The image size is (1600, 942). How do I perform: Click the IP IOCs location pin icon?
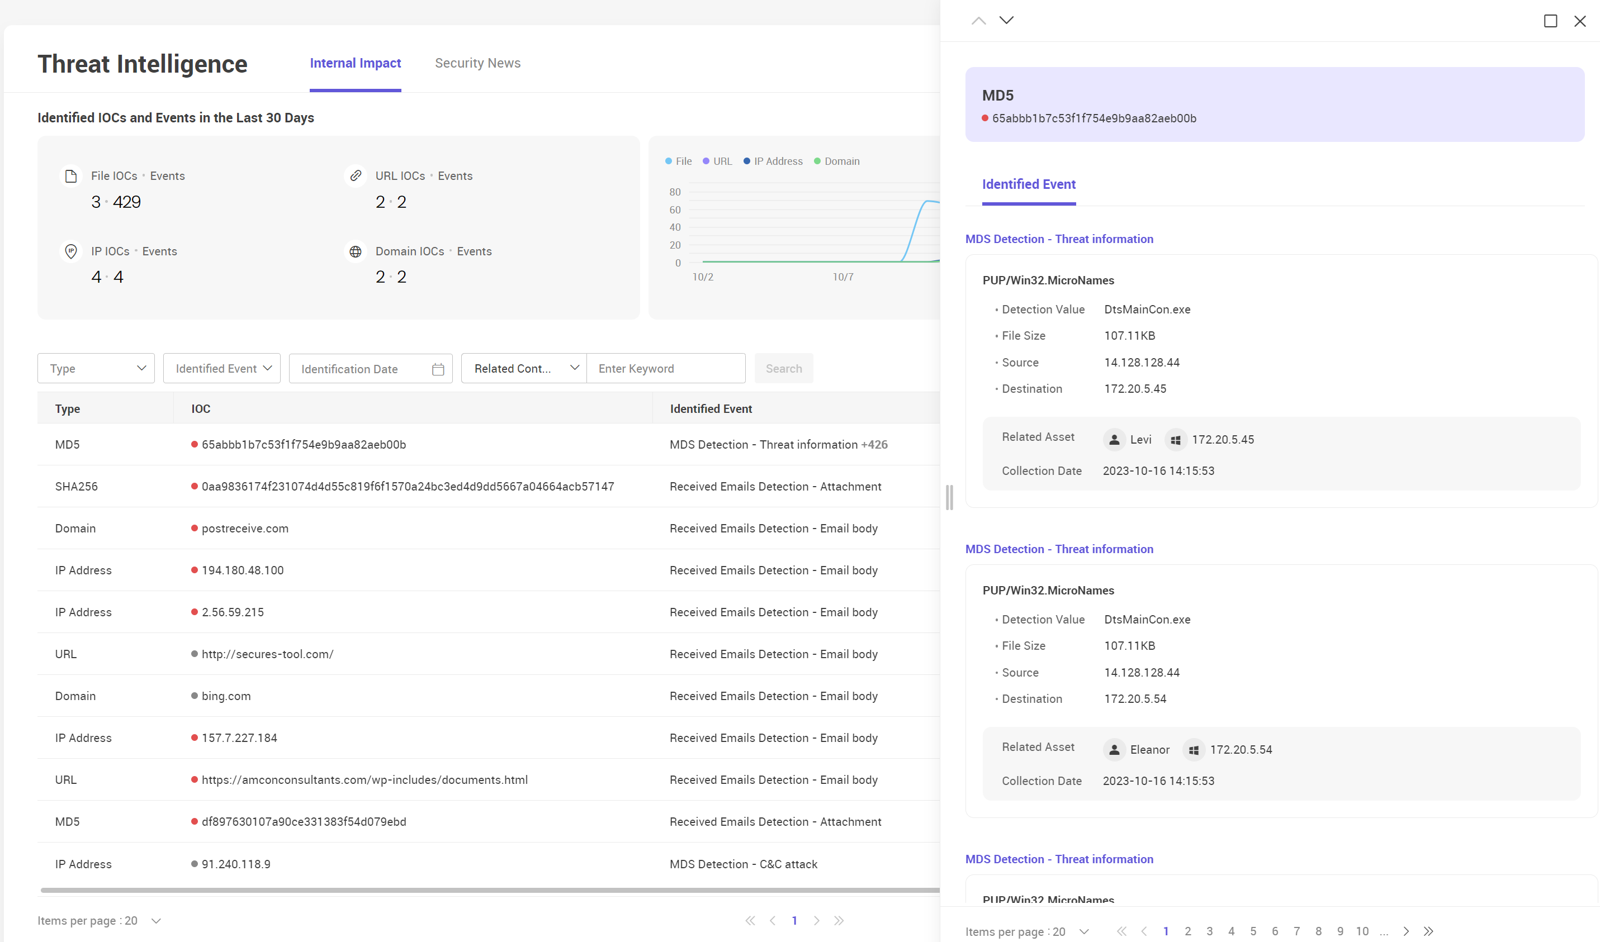point(71,252)
